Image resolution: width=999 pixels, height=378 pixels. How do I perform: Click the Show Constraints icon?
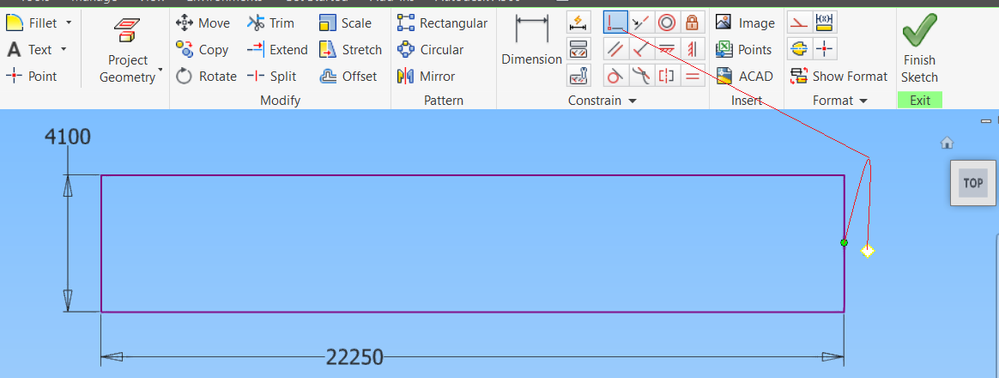pyautogui.click(x=578, y=48)
